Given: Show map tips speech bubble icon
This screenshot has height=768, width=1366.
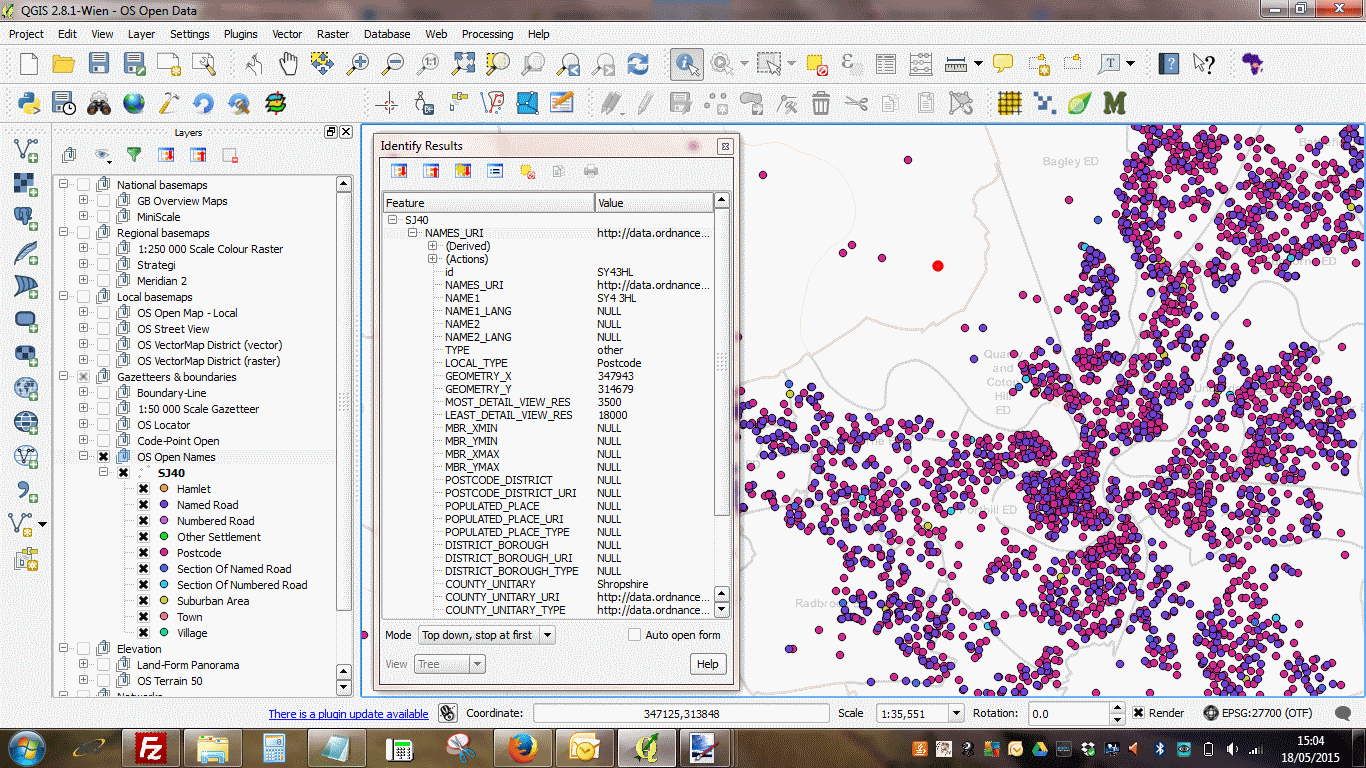Looking at the screenshot, I should 1003,64.
